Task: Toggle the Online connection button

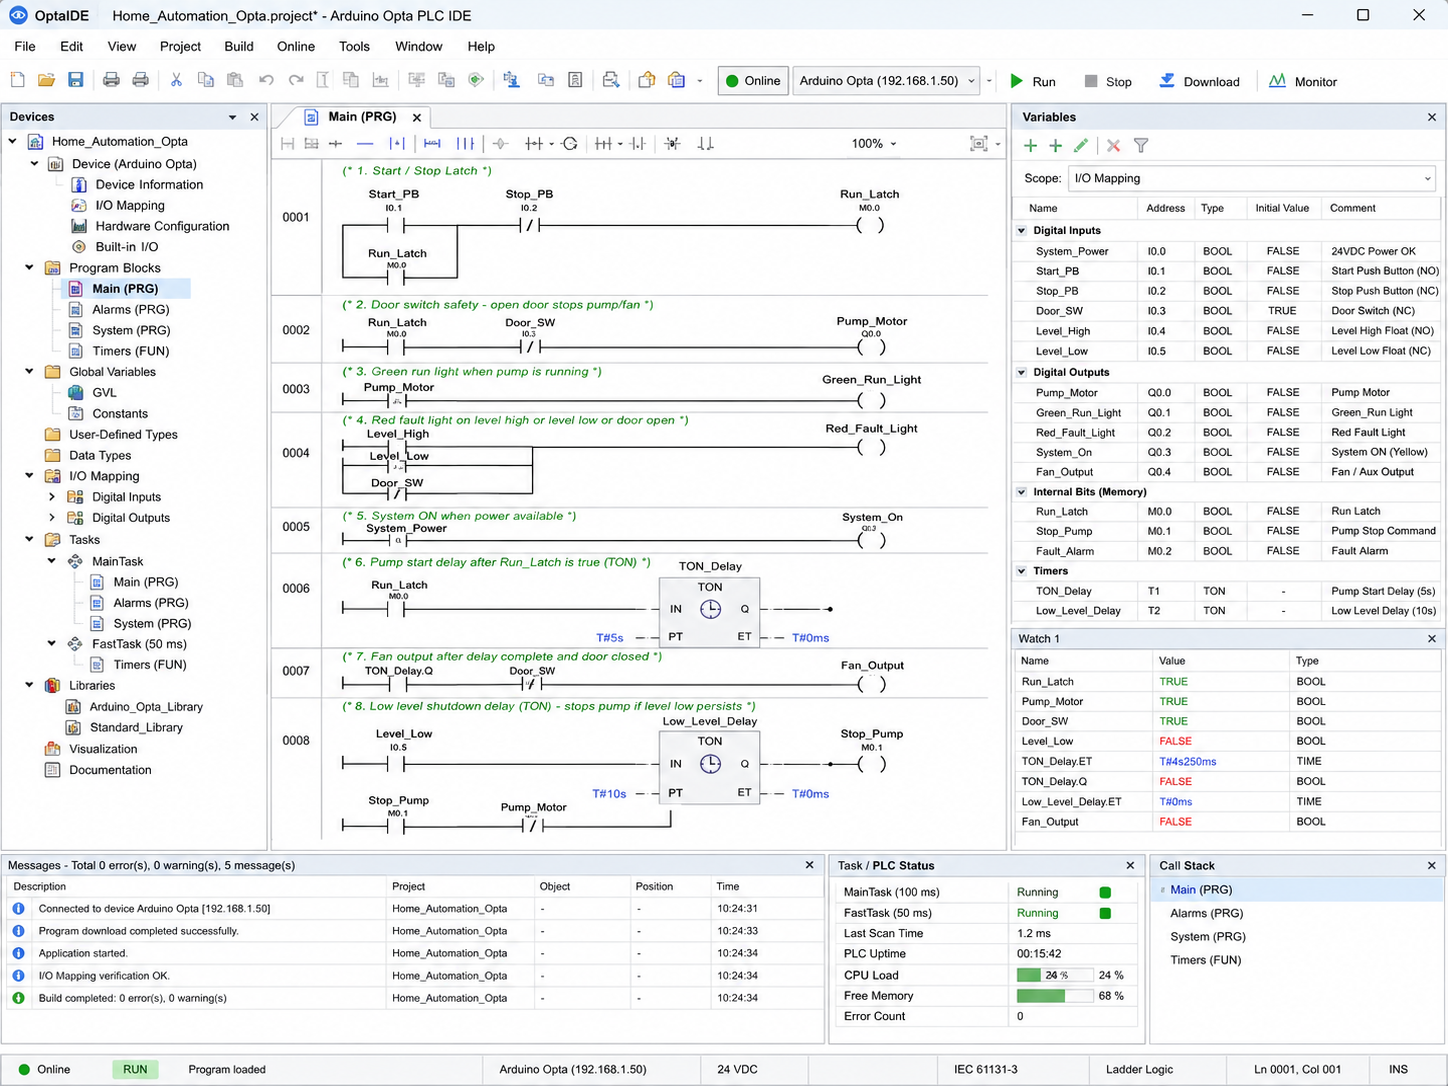Action: click(752, 81)
